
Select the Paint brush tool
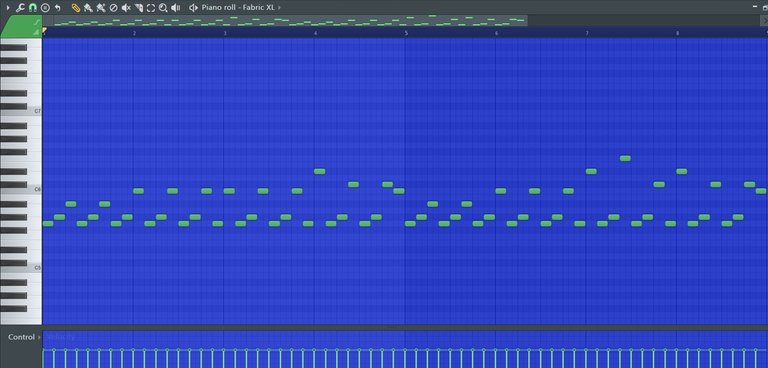(x=88, y=8)
